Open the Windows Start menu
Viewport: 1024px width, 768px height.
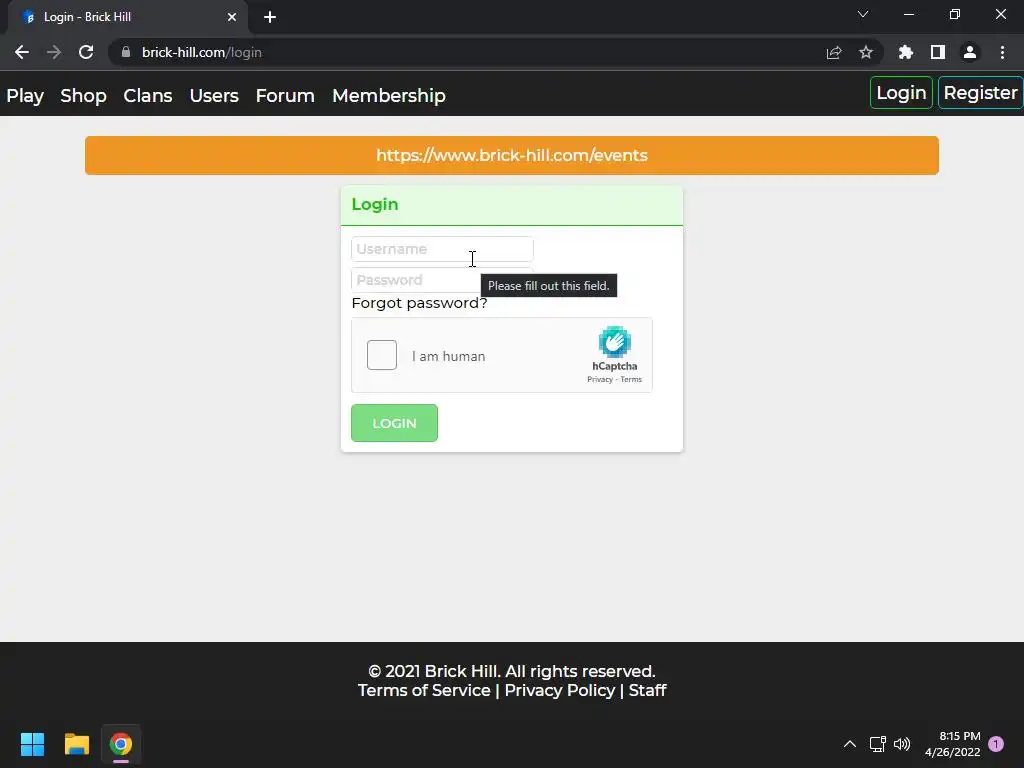tap(32, 744)
